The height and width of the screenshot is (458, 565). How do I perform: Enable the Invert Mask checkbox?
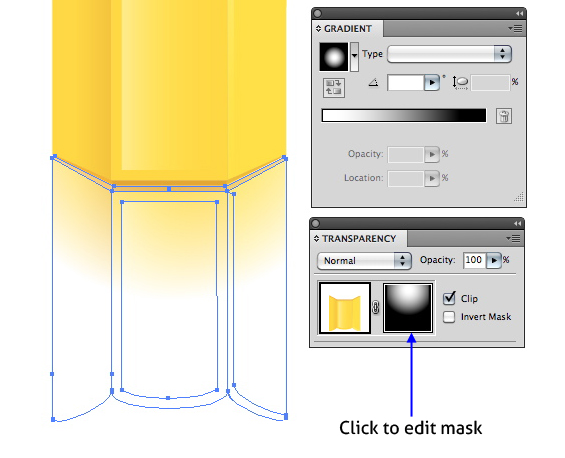point(449,317)
